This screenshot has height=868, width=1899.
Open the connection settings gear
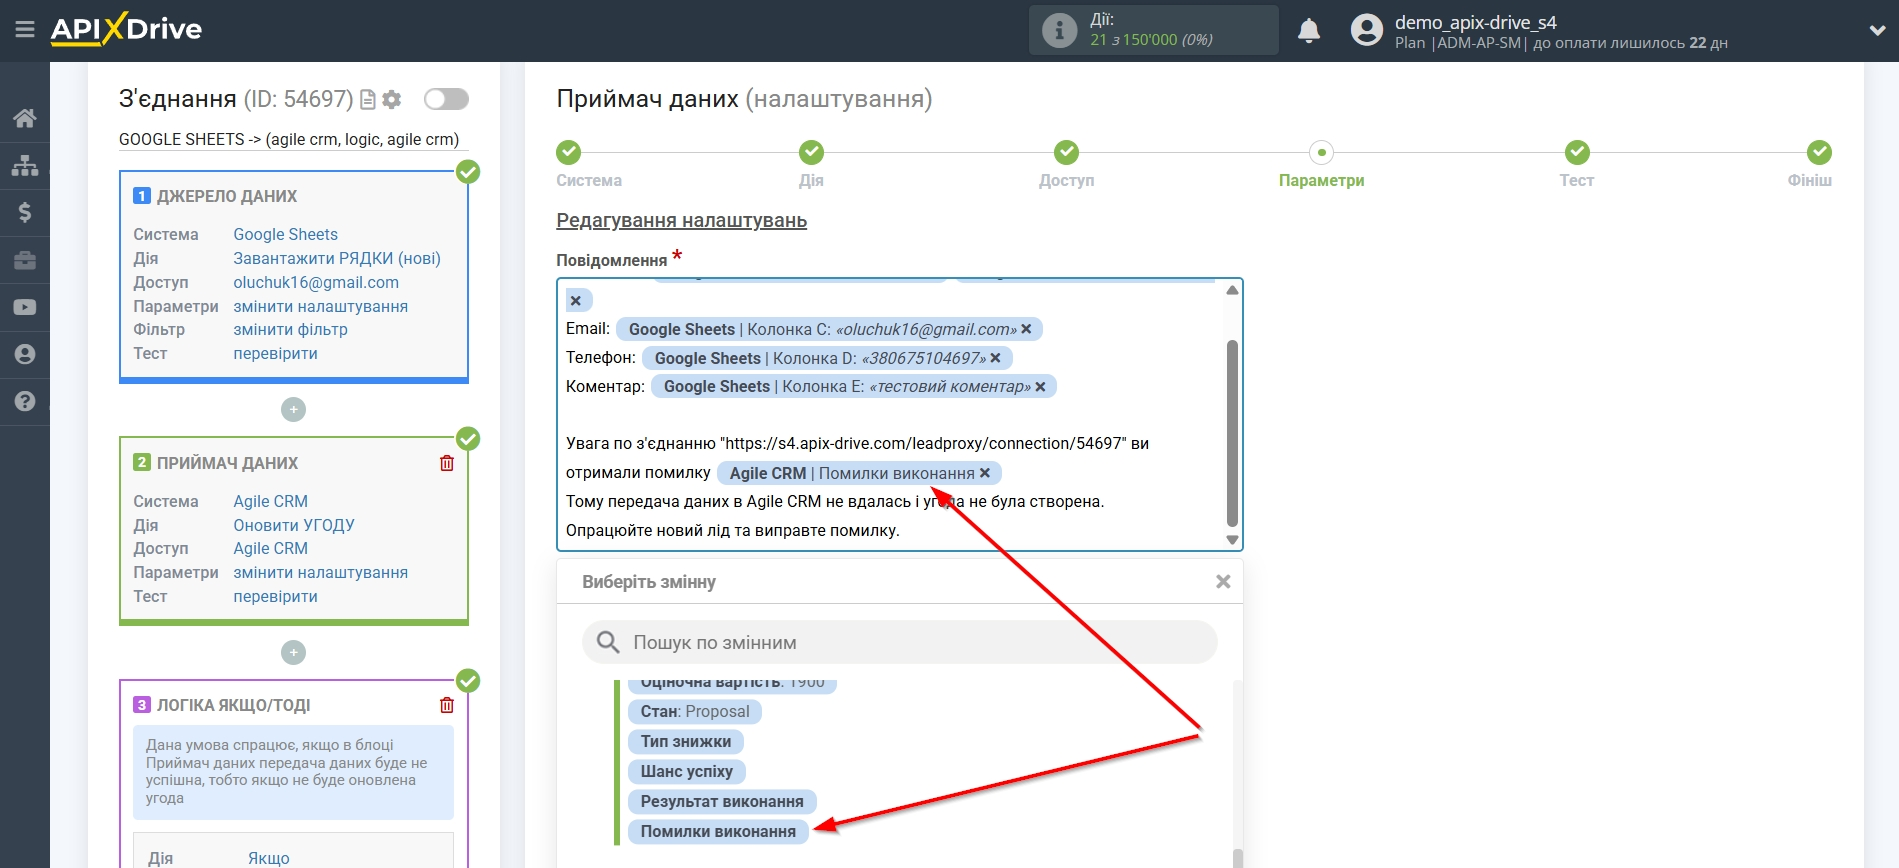(x=392, y=99)
